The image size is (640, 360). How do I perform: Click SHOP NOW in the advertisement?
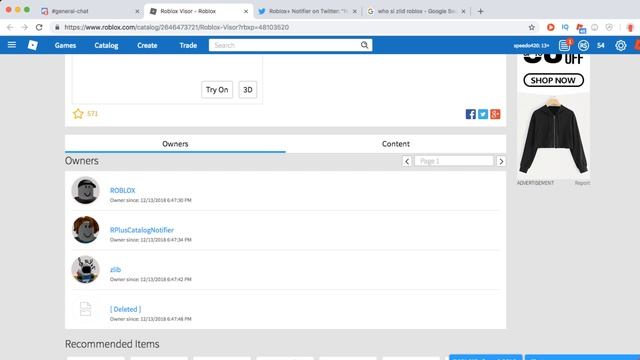click(x=553, y=80)
